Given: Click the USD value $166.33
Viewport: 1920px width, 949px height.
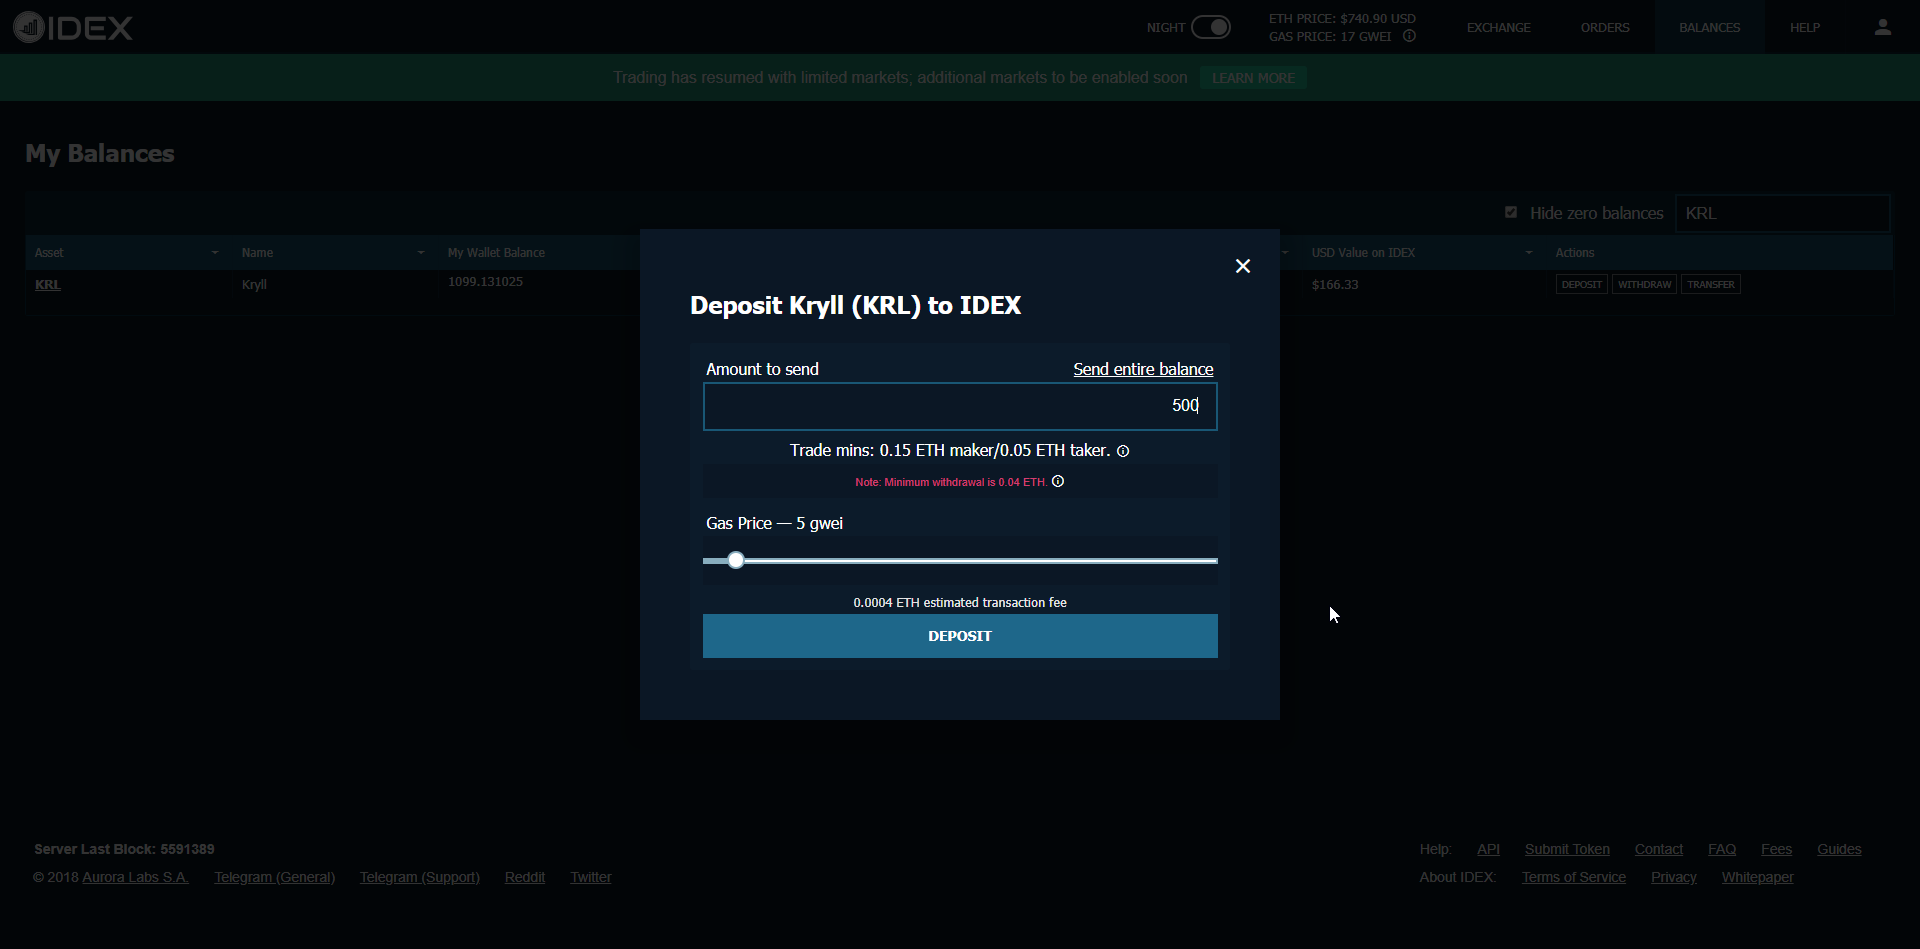Looking at the screenshot, I should tap(1335, 285).
